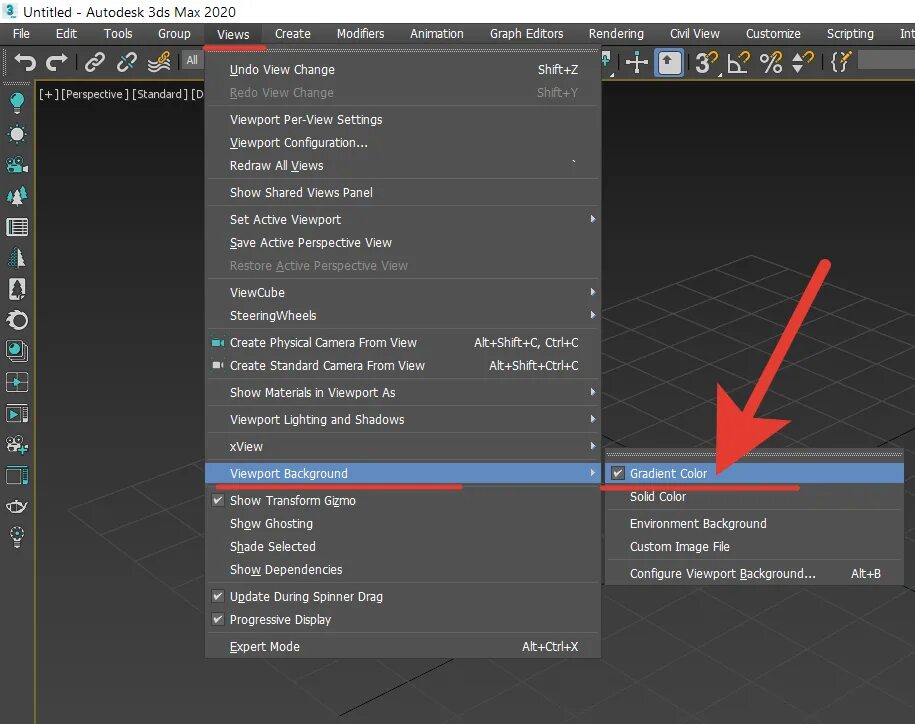This screenshot has width=915, height=724.
Task: Expand Show Materials in Viewport As submenu
Action: click(x=403, y=392)
